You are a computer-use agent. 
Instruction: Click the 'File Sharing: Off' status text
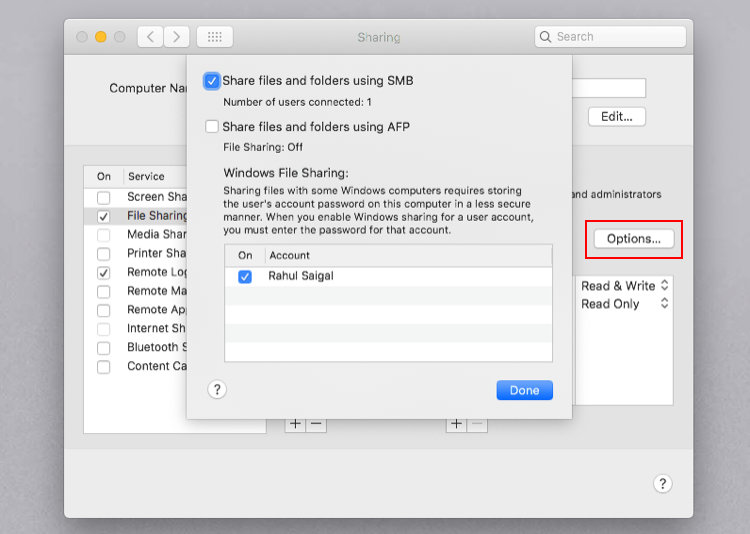click(263, 147)
